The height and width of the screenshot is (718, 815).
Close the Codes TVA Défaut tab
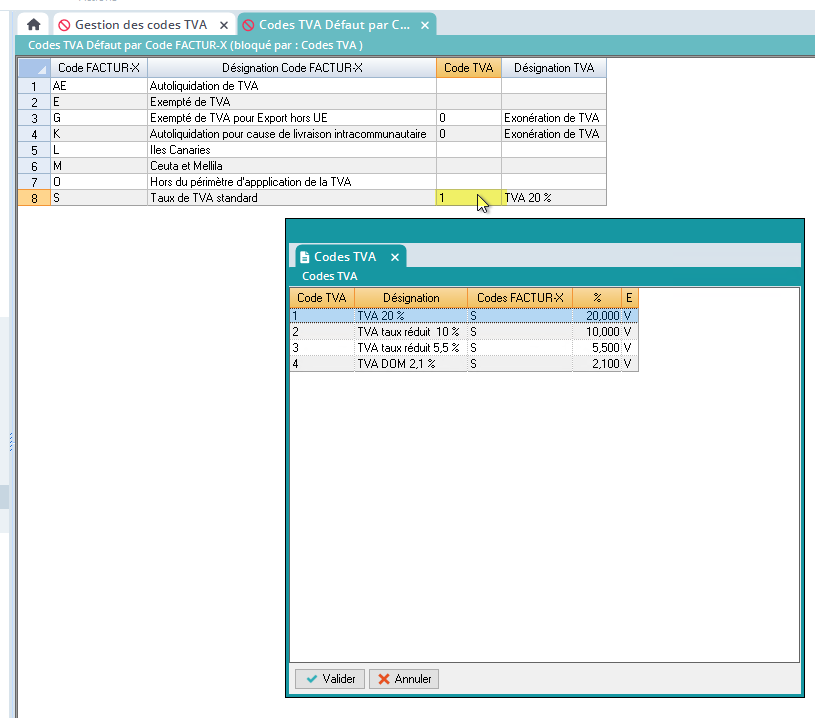[425, 25]
